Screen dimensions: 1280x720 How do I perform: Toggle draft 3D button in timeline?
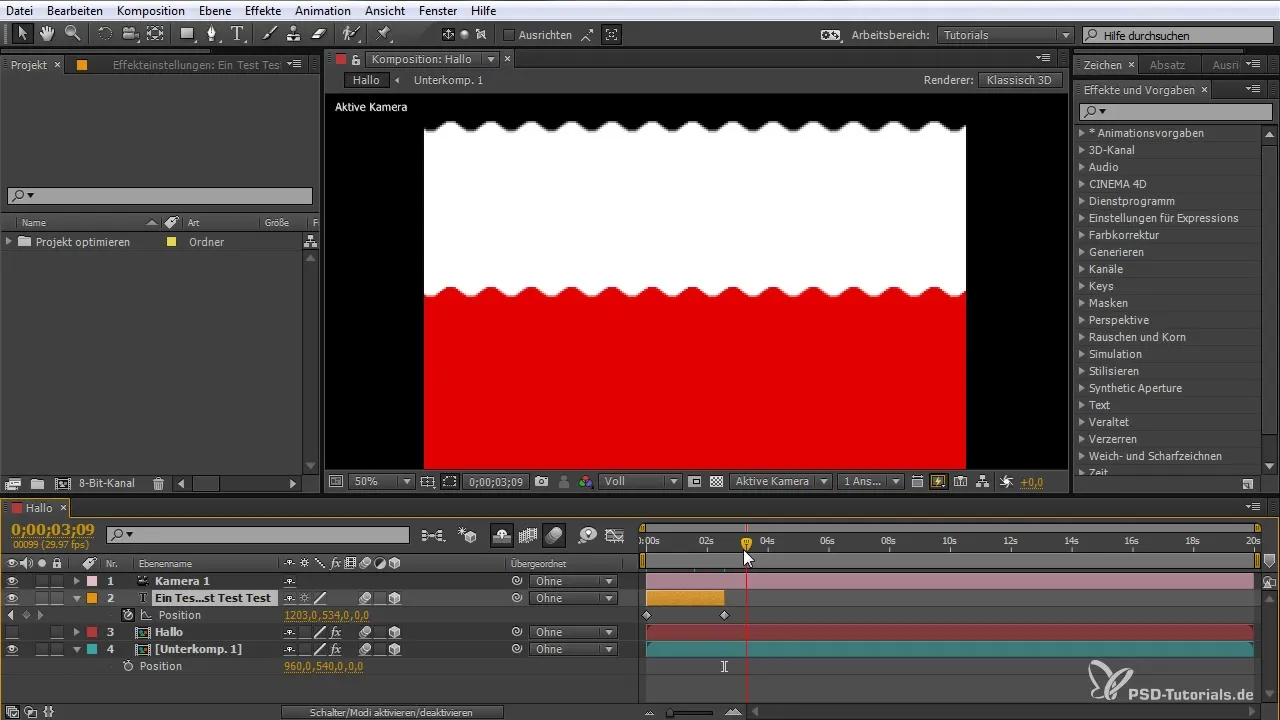[x=467, y=535]
